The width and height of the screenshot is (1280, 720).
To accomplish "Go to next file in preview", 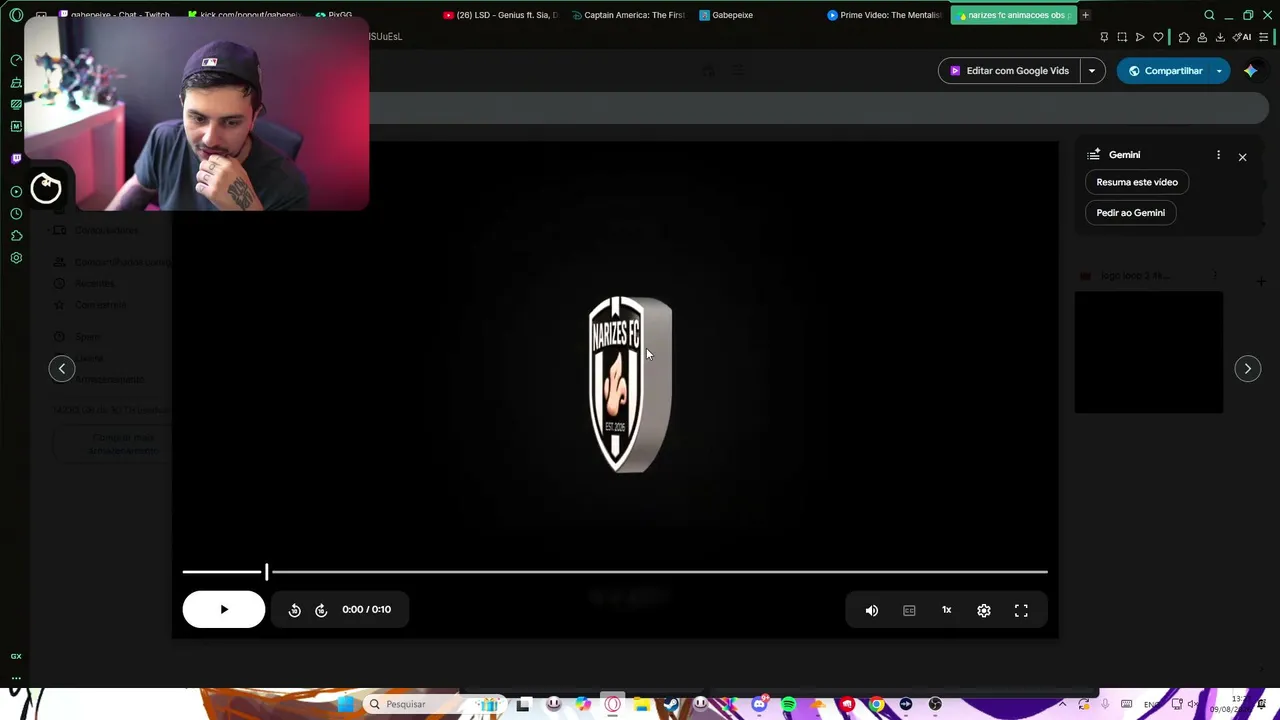I will pos(1247,369).
